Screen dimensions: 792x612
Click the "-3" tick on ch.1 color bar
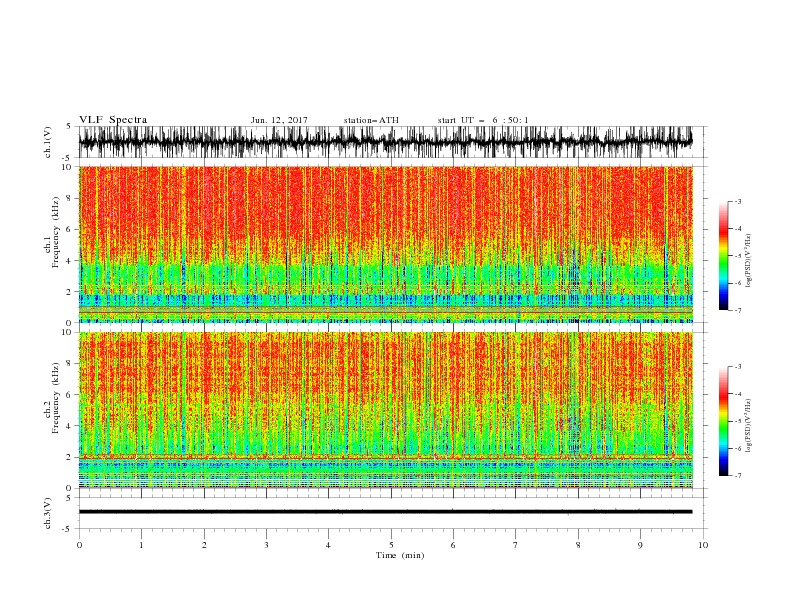pos(738,201)
